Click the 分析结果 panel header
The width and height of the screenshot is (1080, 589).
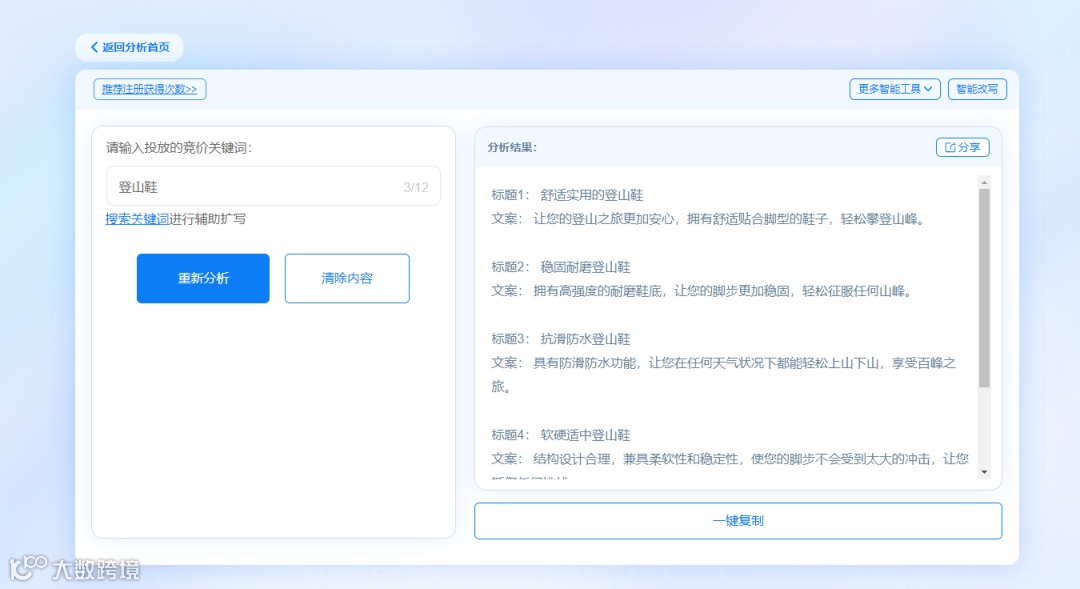tap(510, 147)
